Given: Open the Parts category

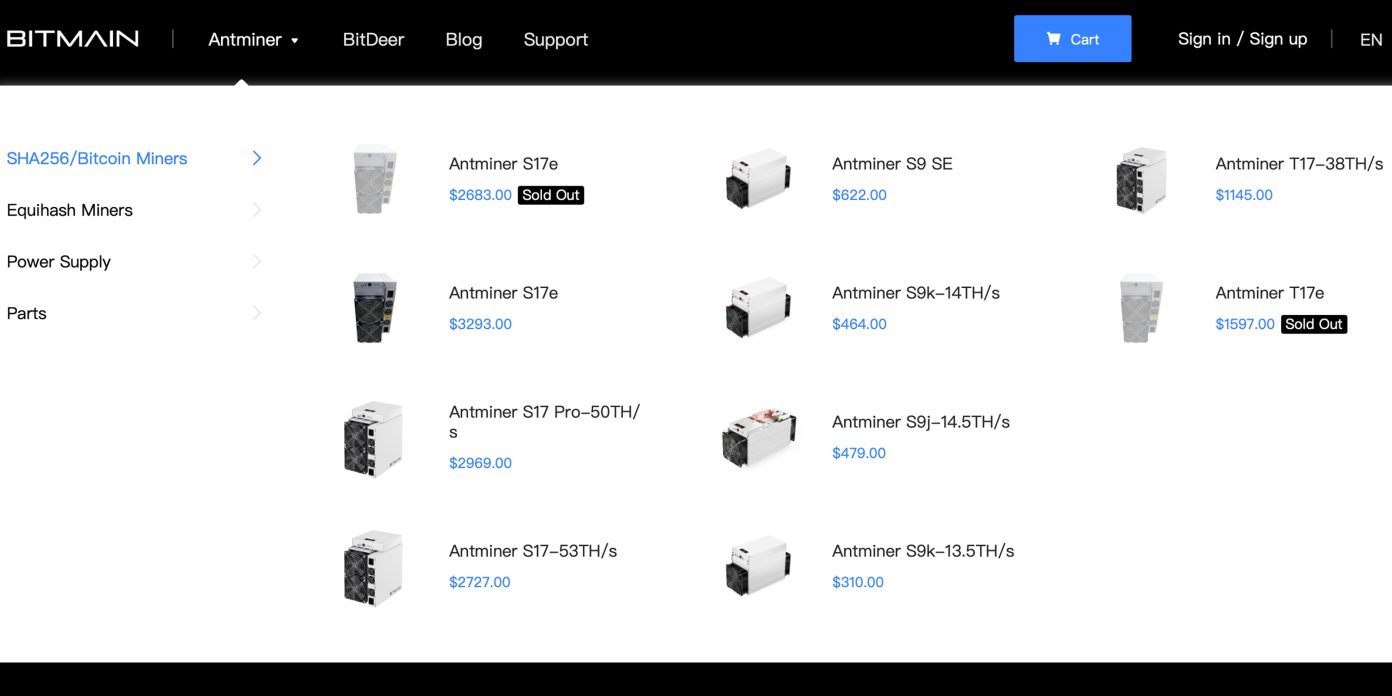Looking at the screenshot, I should point(27,313).
